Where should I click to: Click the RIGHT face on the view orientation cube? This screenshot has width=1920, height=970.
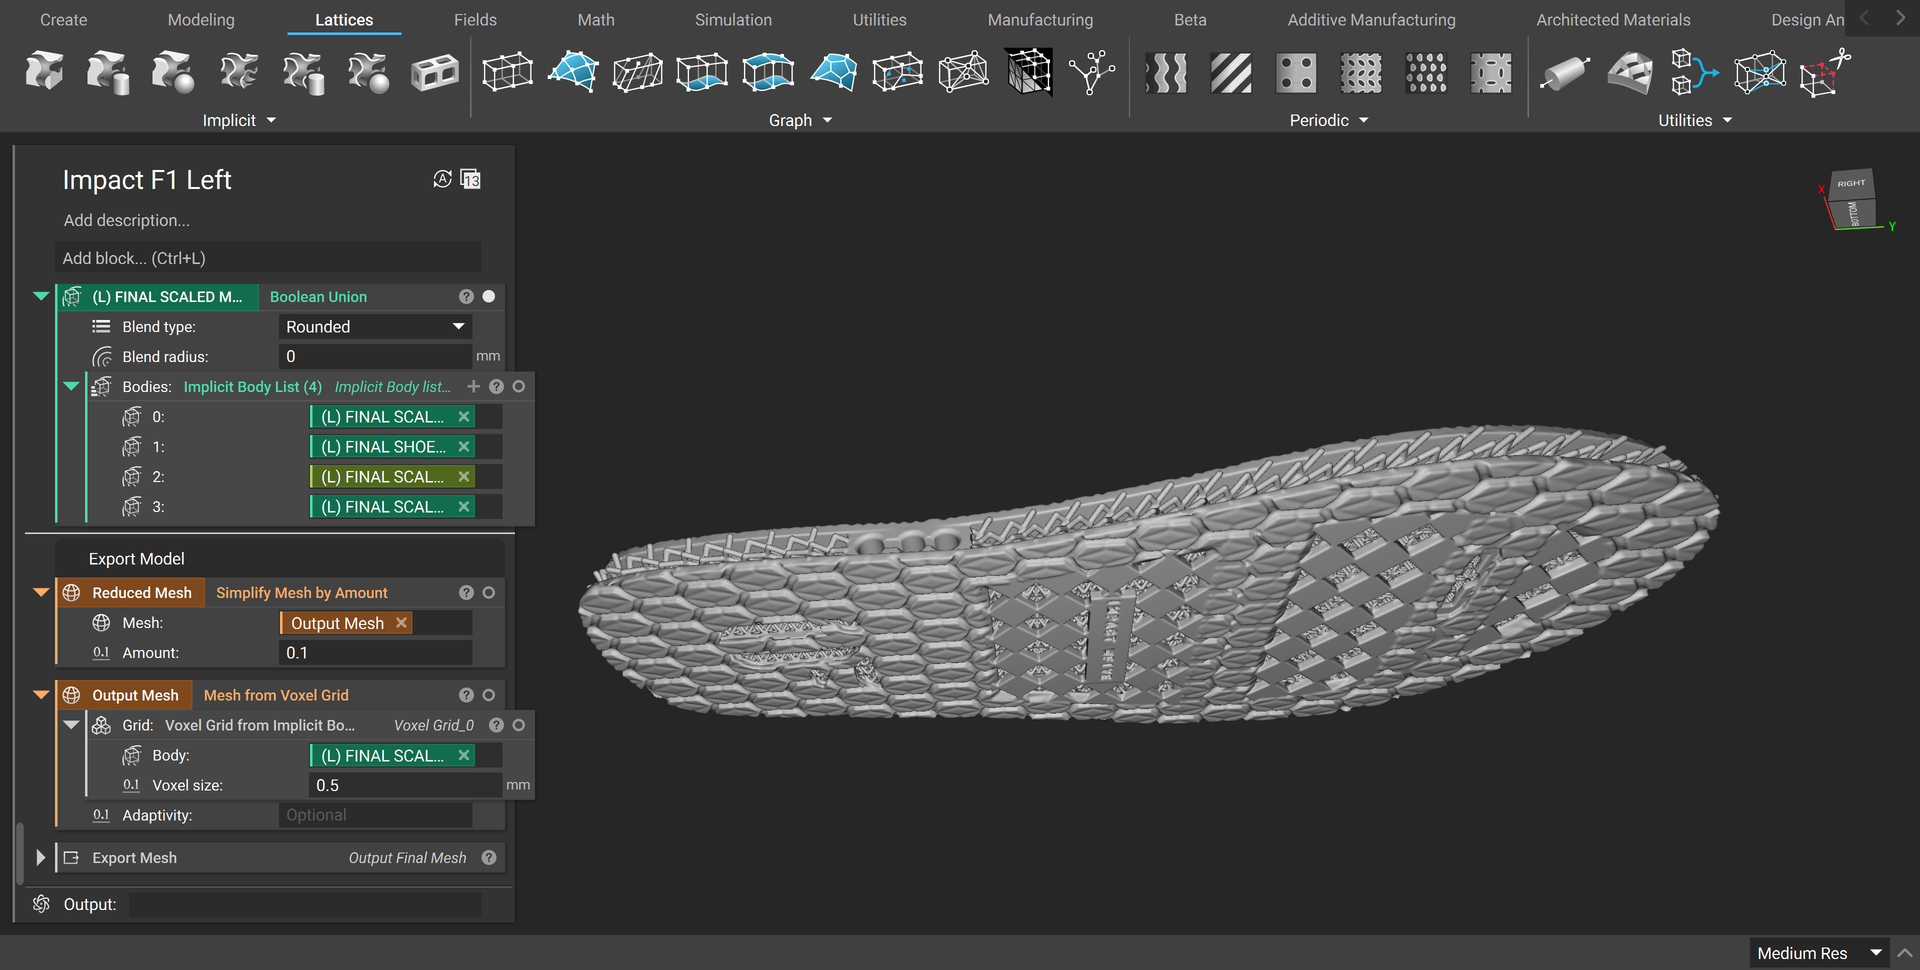1851,183
